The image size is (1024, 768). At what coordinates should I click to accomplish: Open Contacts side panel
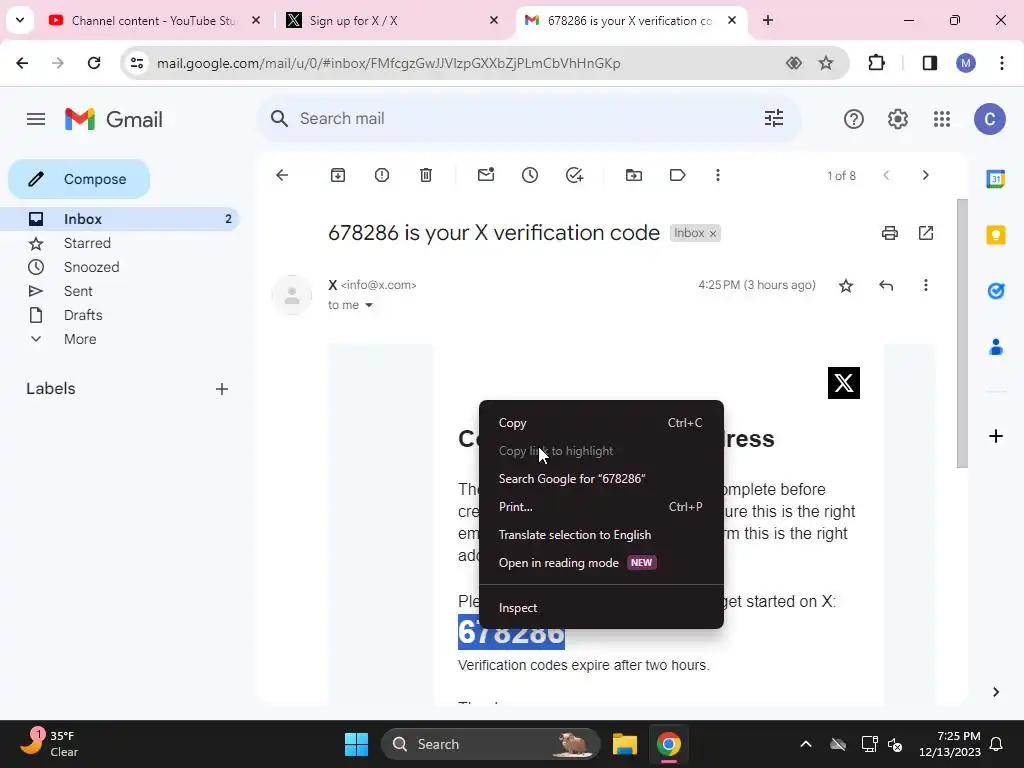pos(995,347)
